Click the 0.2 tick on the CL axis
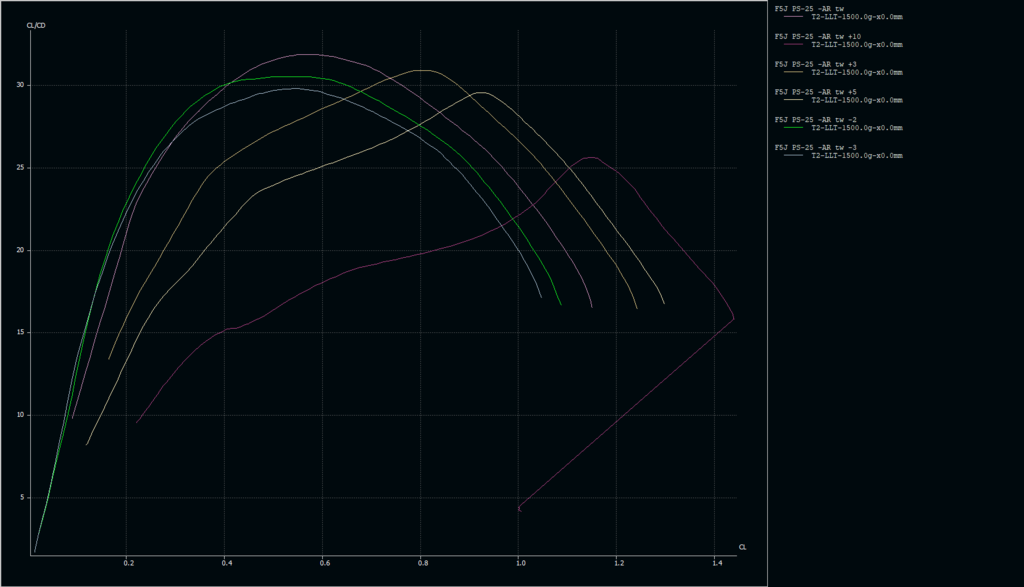 pos(128,564)
